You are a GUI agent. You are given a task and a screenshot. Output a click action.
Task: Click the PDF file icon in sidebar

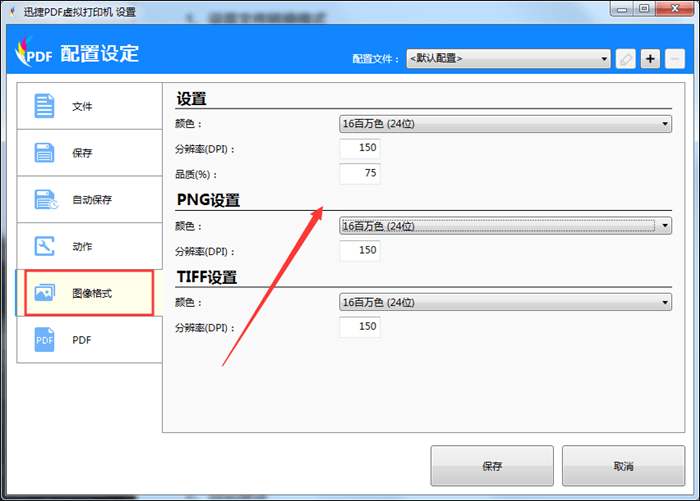(44, 340)
